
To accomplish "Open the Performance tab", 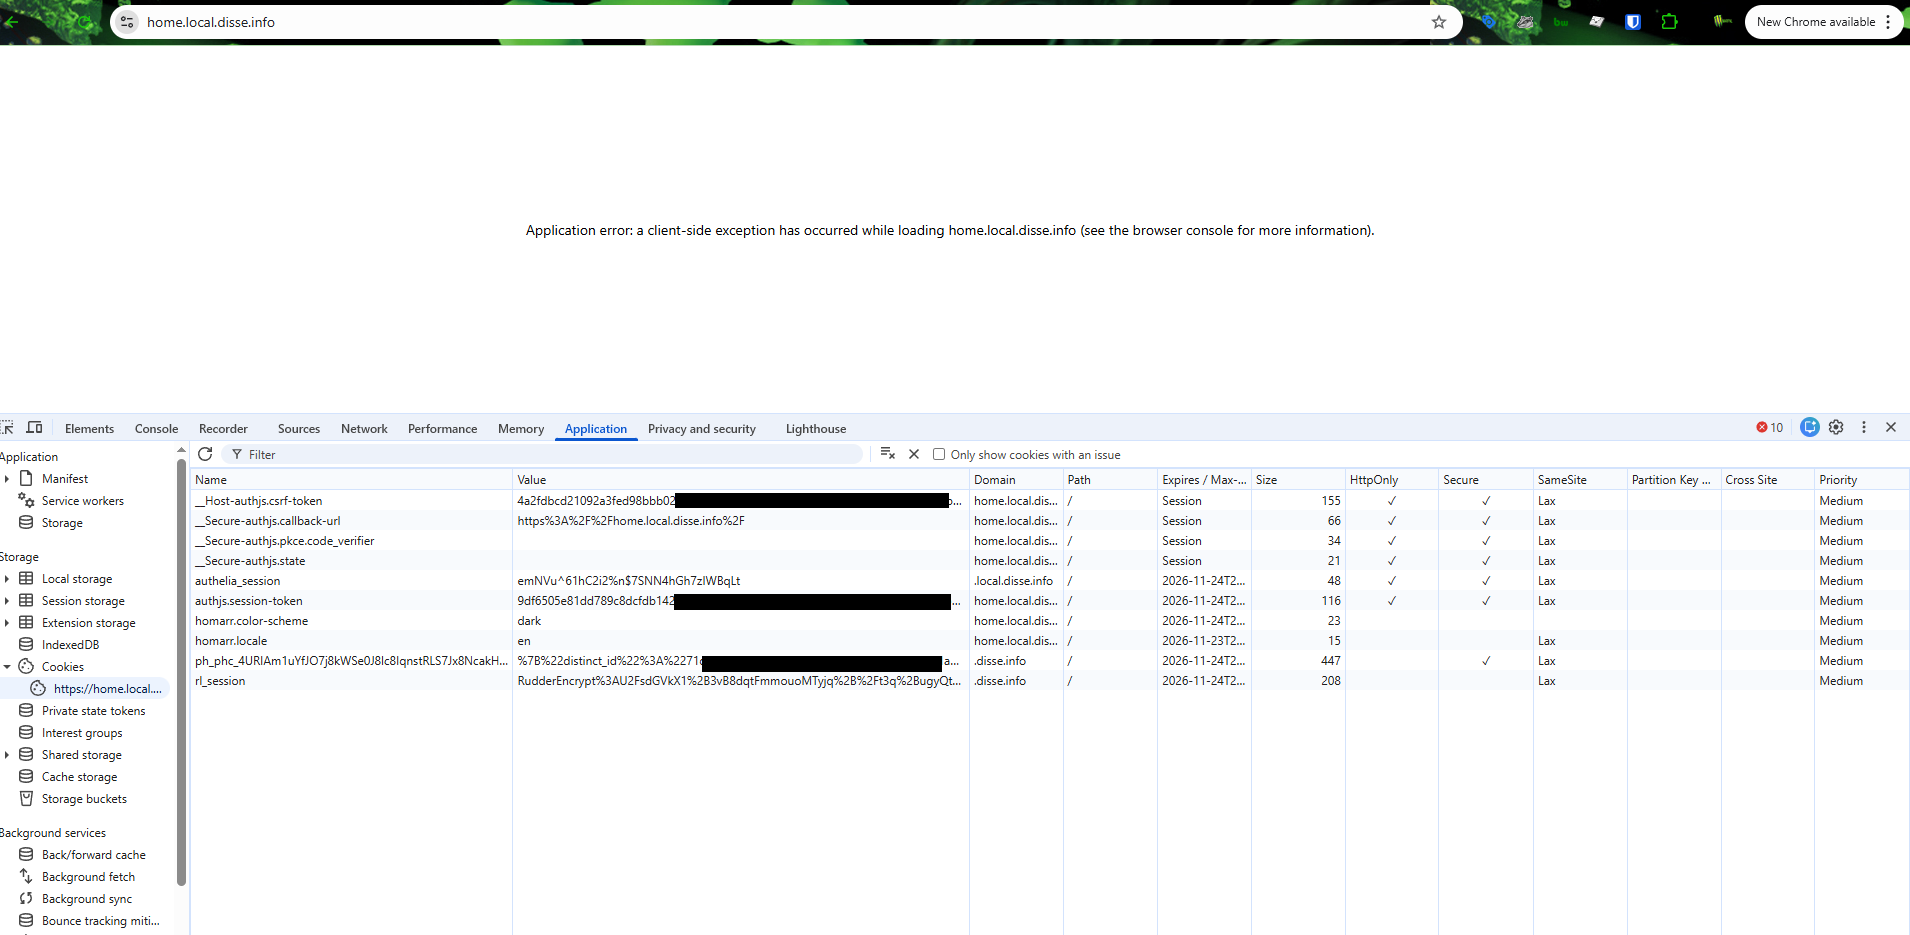I will (442, 429).
